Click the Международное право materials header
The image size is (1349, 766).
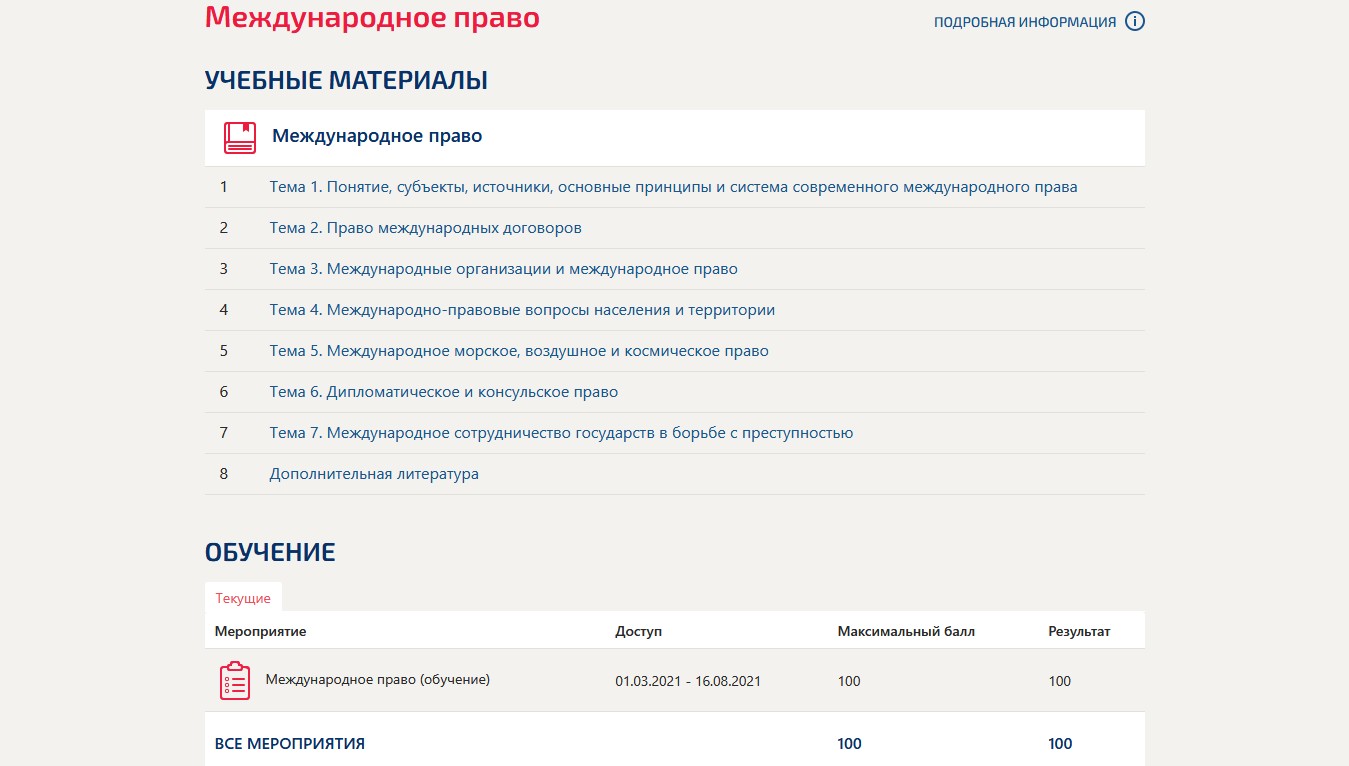pyautogui.click(x=377, y=136)
